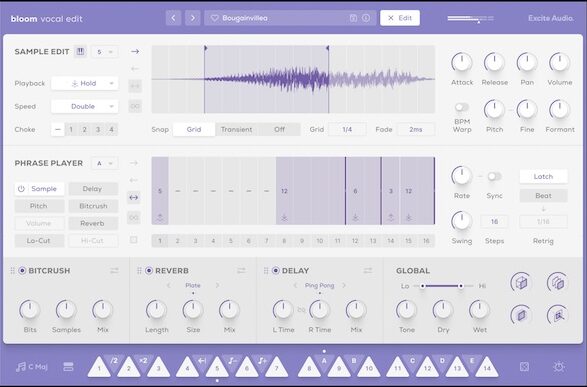Select forward playback arrow in Sample Edit
The height and width of the screenshot is (387, 587).
[x=135, y=51]
